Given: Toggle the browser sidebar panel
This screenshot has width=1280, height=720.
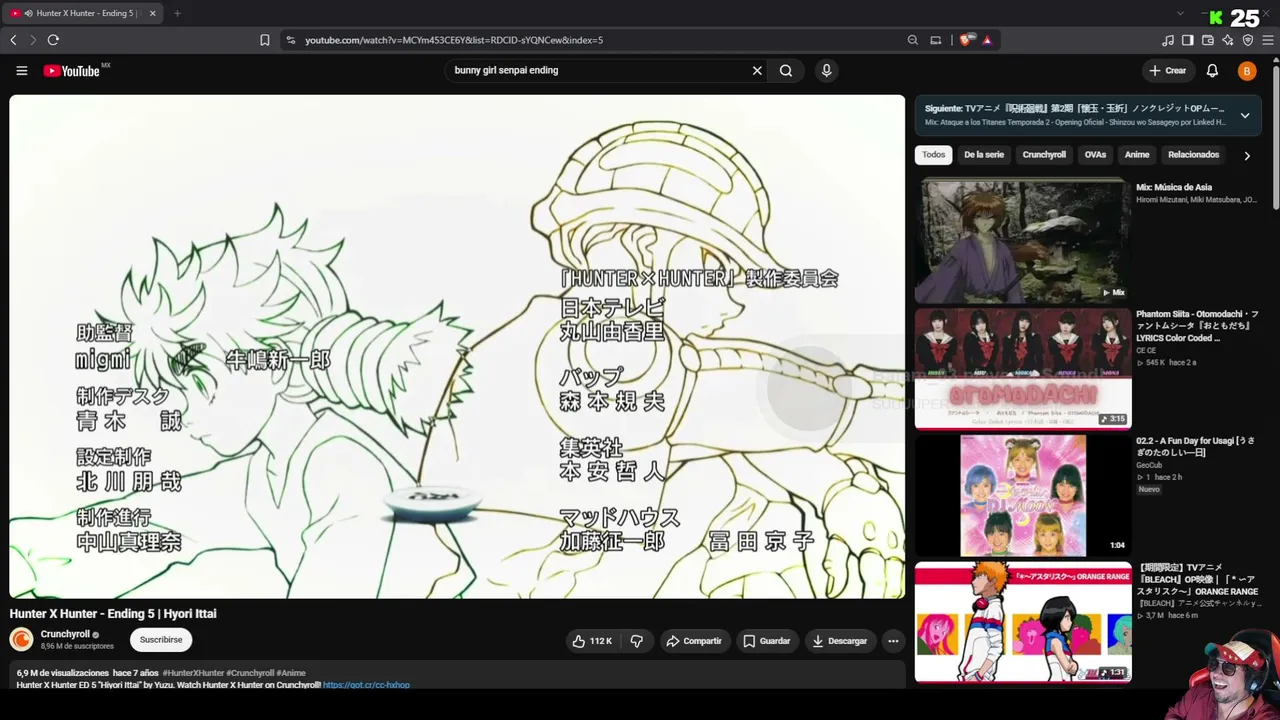Looking at the screenshot, I should (x=1188, y=40).
